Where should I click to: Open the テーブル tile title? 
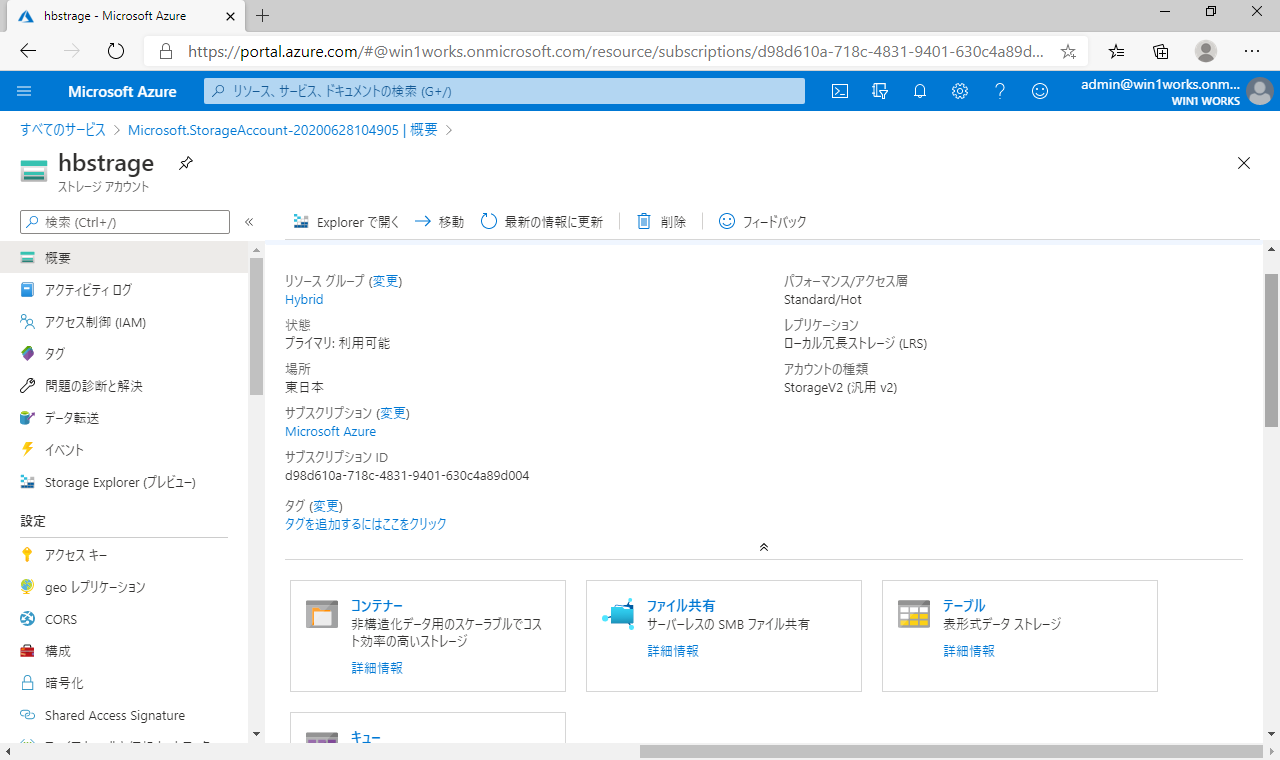click(x=964, y=605)
